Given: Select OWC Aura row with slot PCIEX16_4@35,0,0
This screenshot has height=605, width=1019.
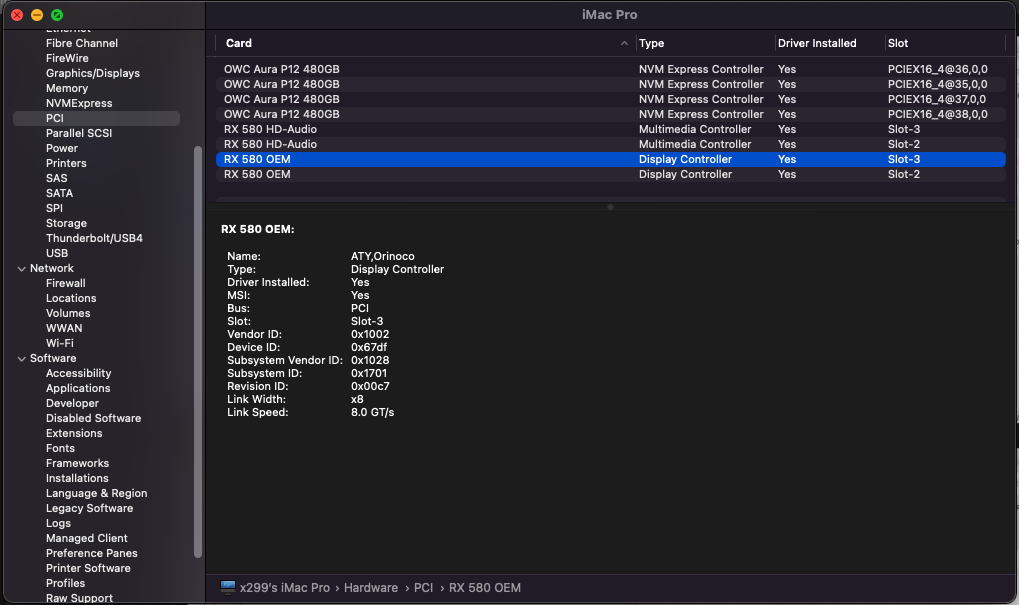Looking at the screenshot, I should point(611,84).
